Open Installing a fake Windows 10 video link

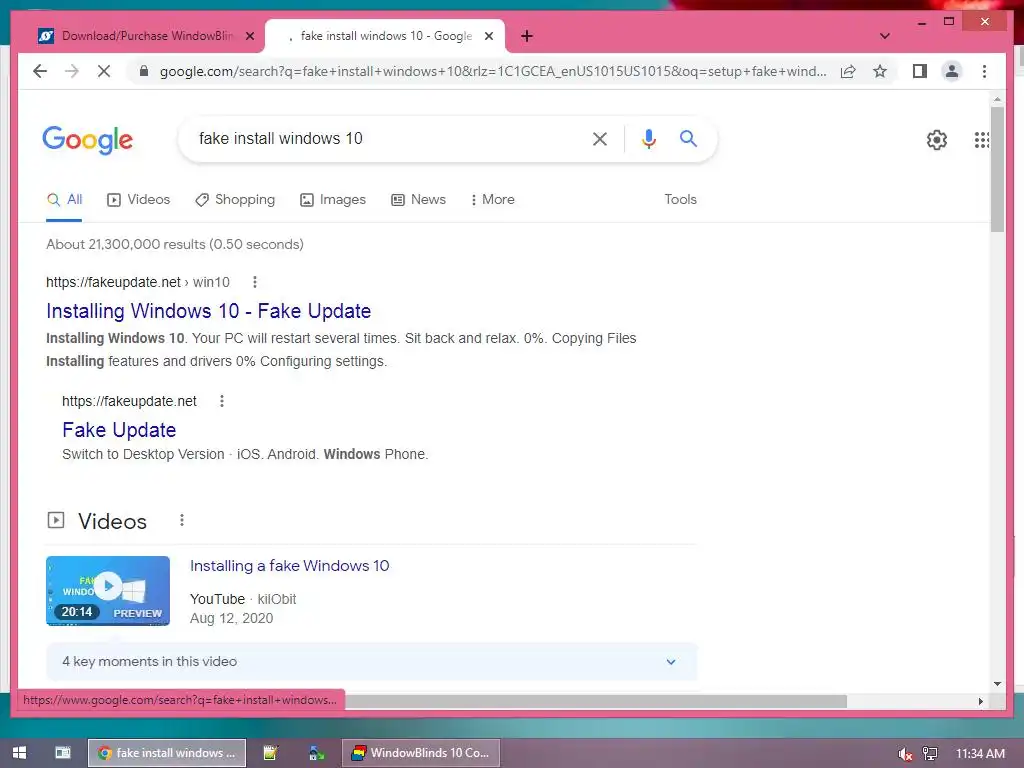(289, 566)
